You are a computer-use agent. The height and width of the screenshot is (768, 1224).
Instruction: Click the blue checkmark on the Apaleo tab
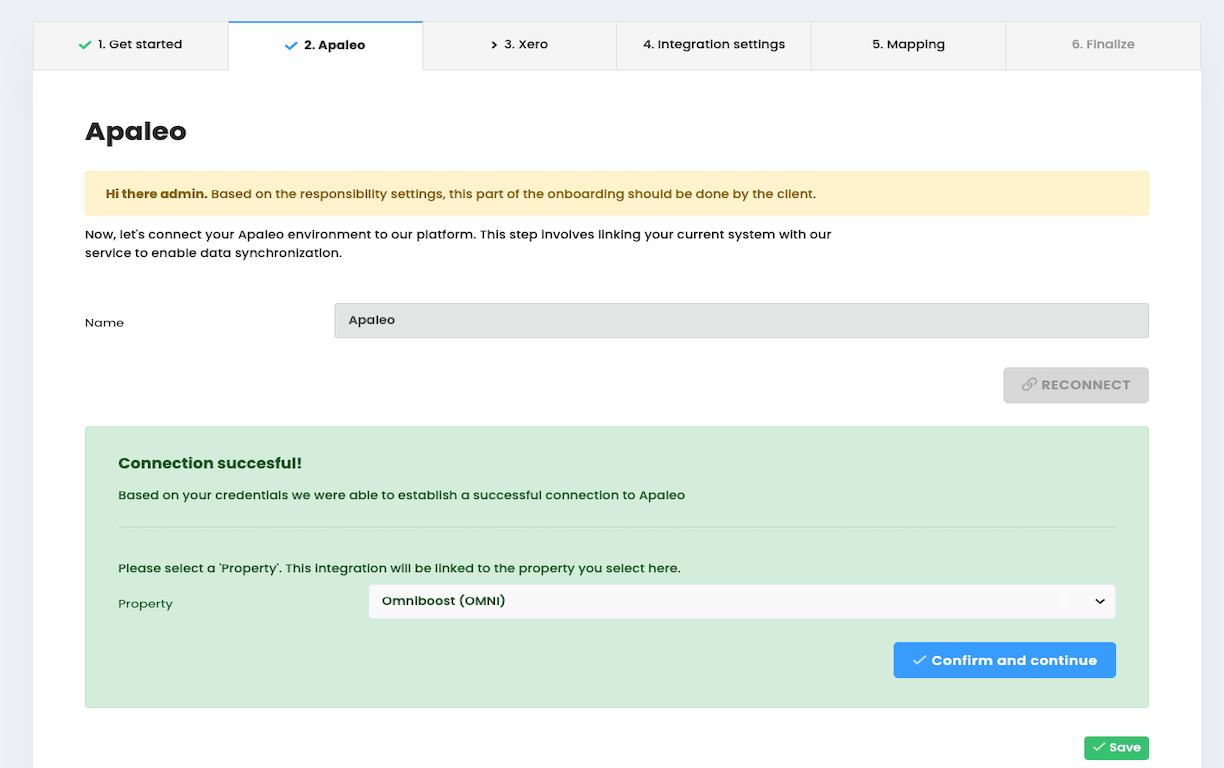(289, 44)
